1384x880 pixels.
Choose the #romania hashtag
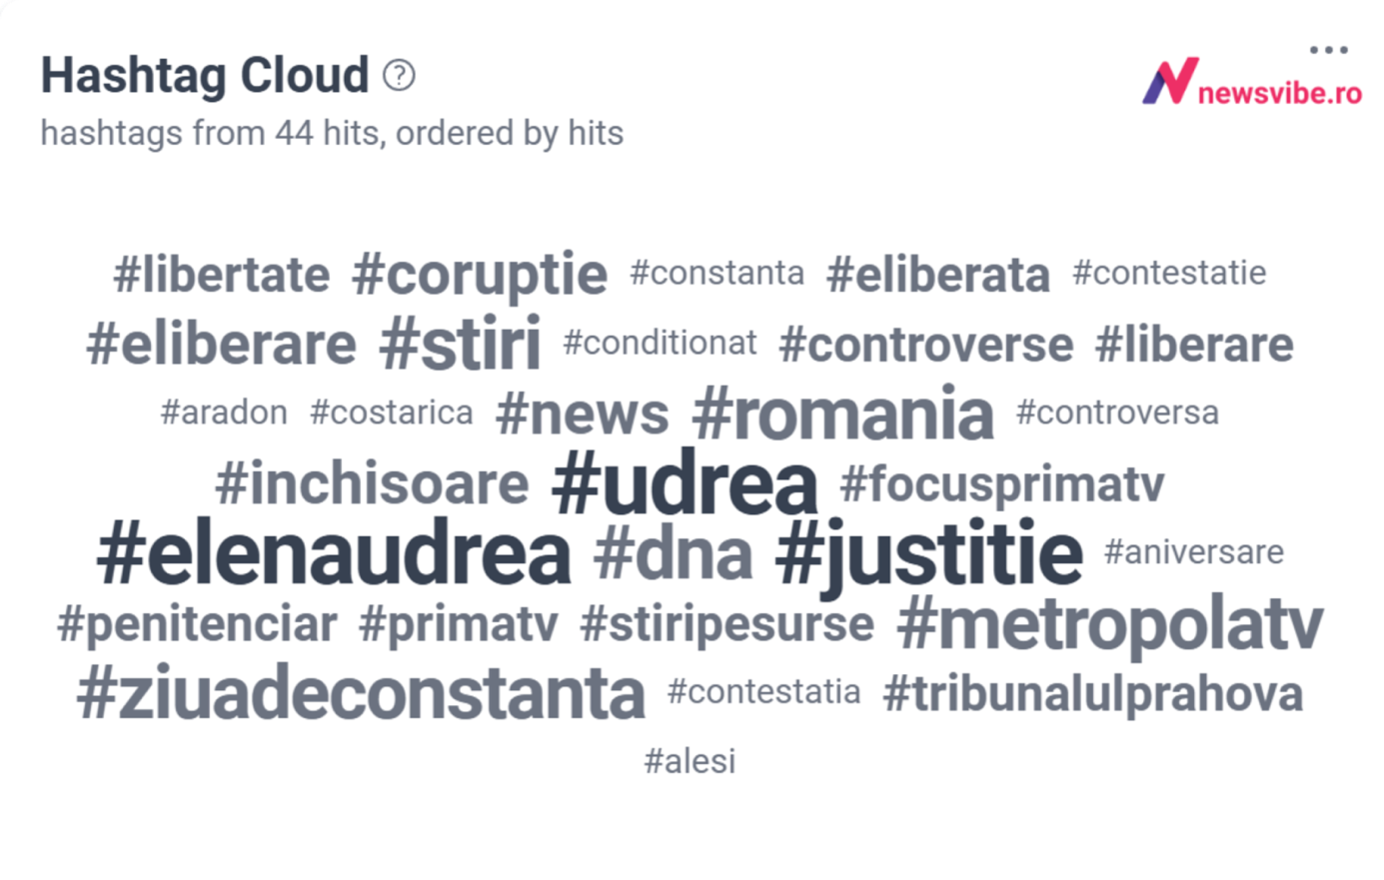[843, 414]
